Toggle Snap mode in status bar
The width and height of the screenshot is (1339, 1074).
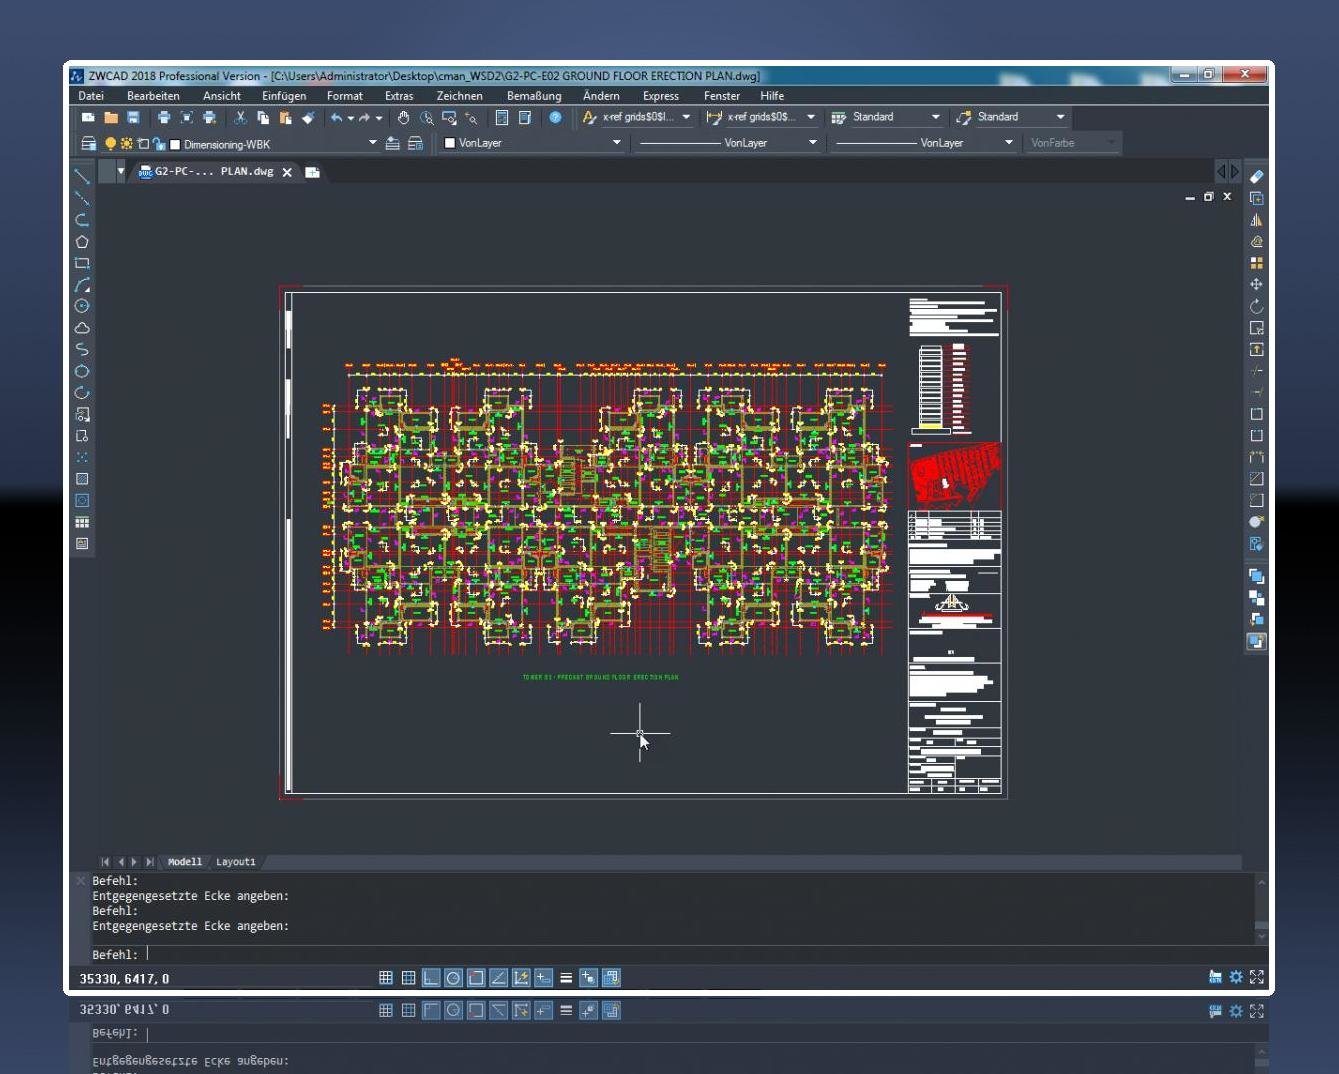[x=386, y=978]
